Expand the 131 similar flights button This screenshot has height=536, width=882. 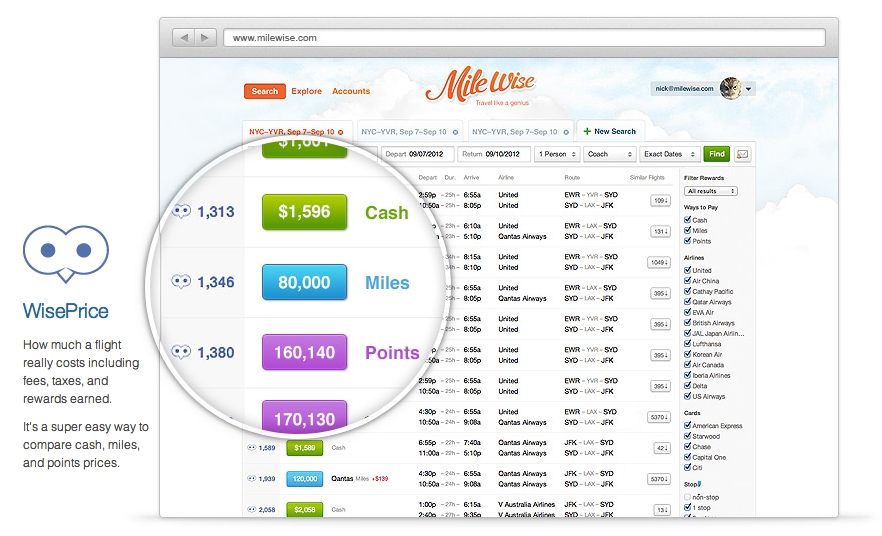coord(660,232)
